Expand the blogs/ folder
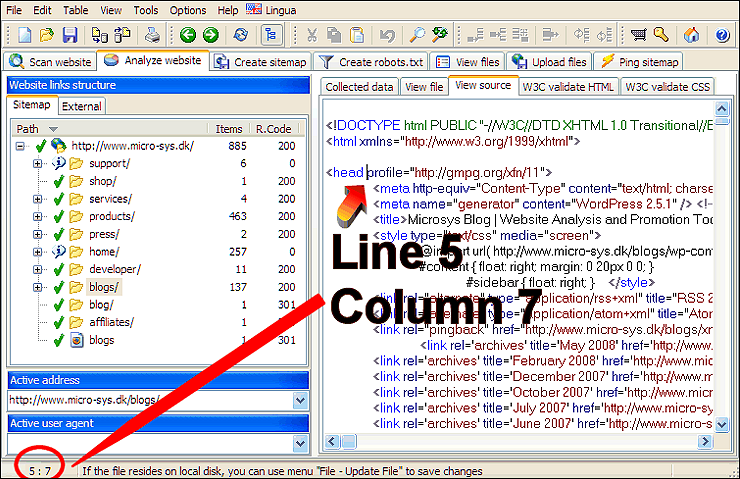This screenshot has height=479, width=740. click(37, 287)
